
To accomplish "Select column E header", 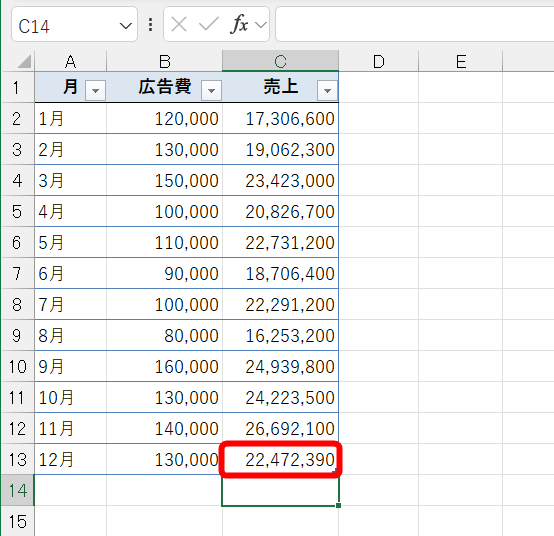I will (x=461, y=61).
